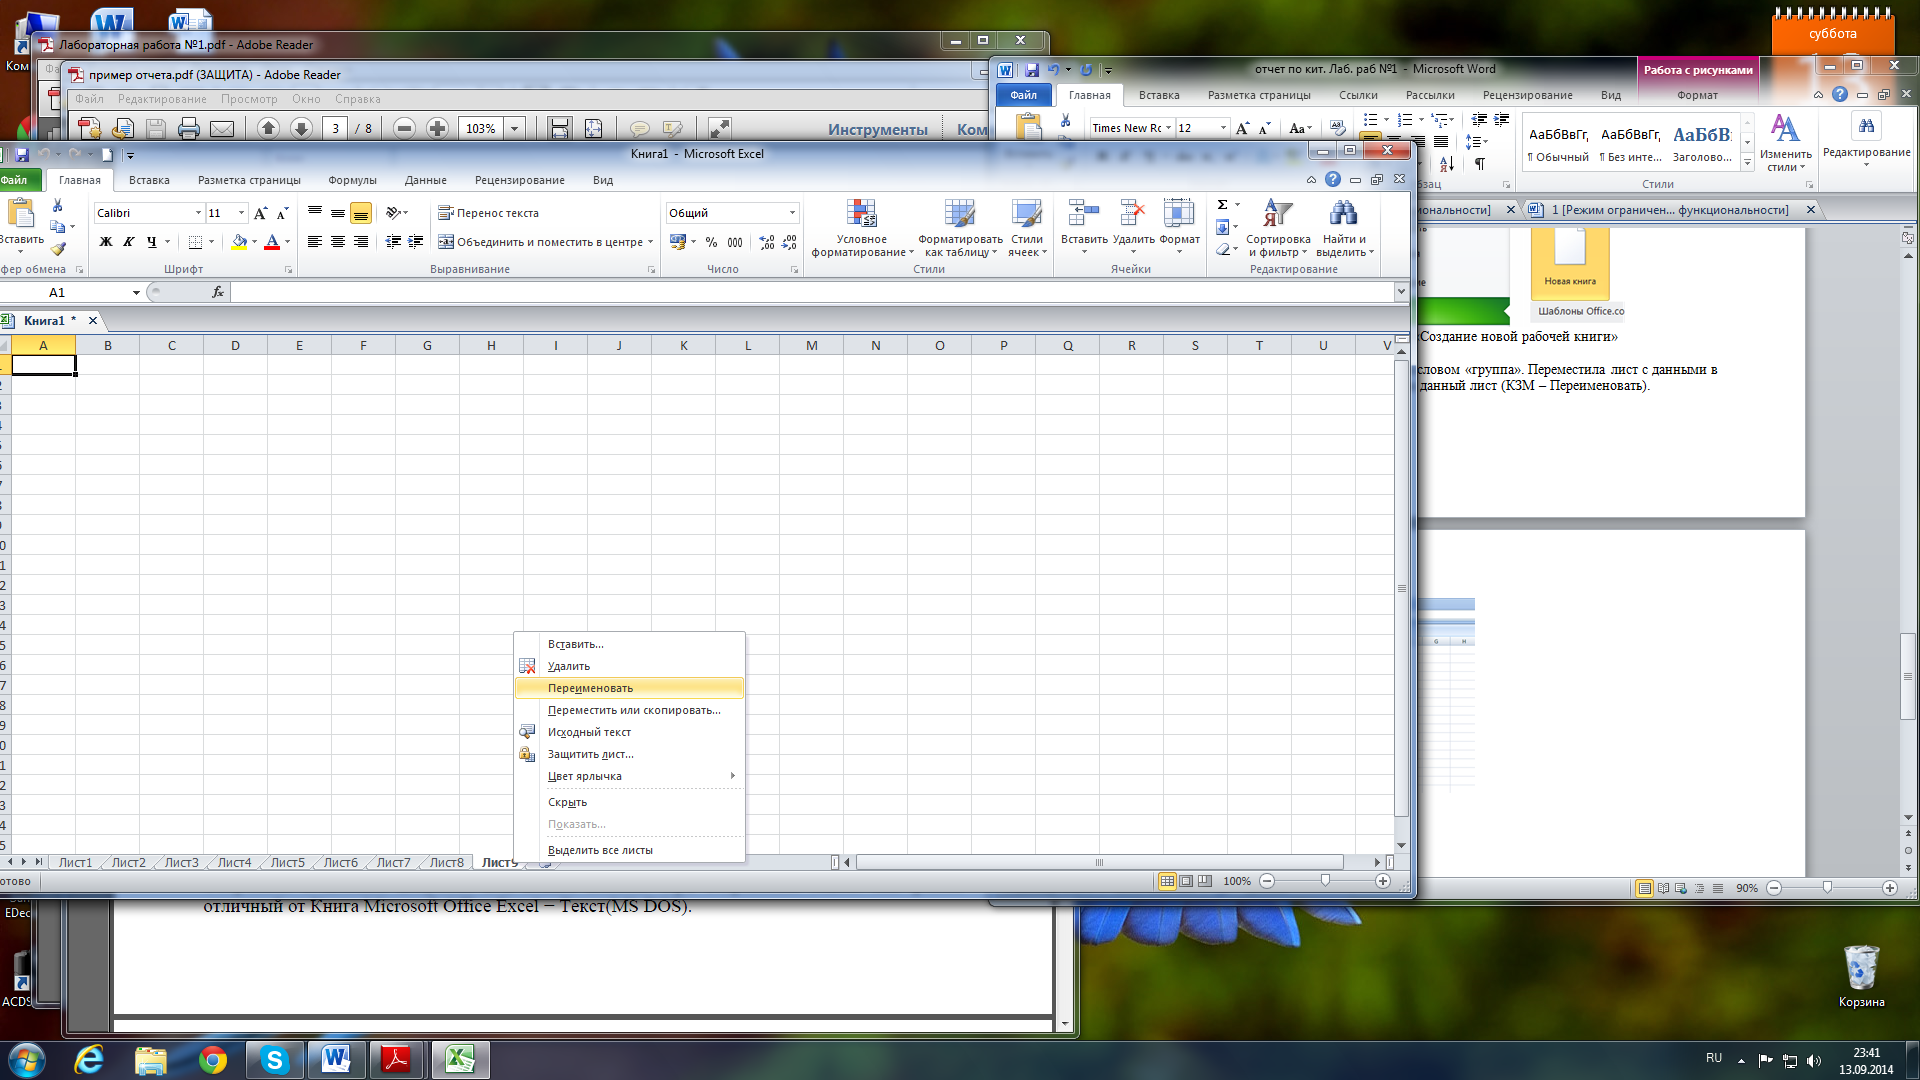Toggle bottom vertical align button in Excel

(361, 213)
